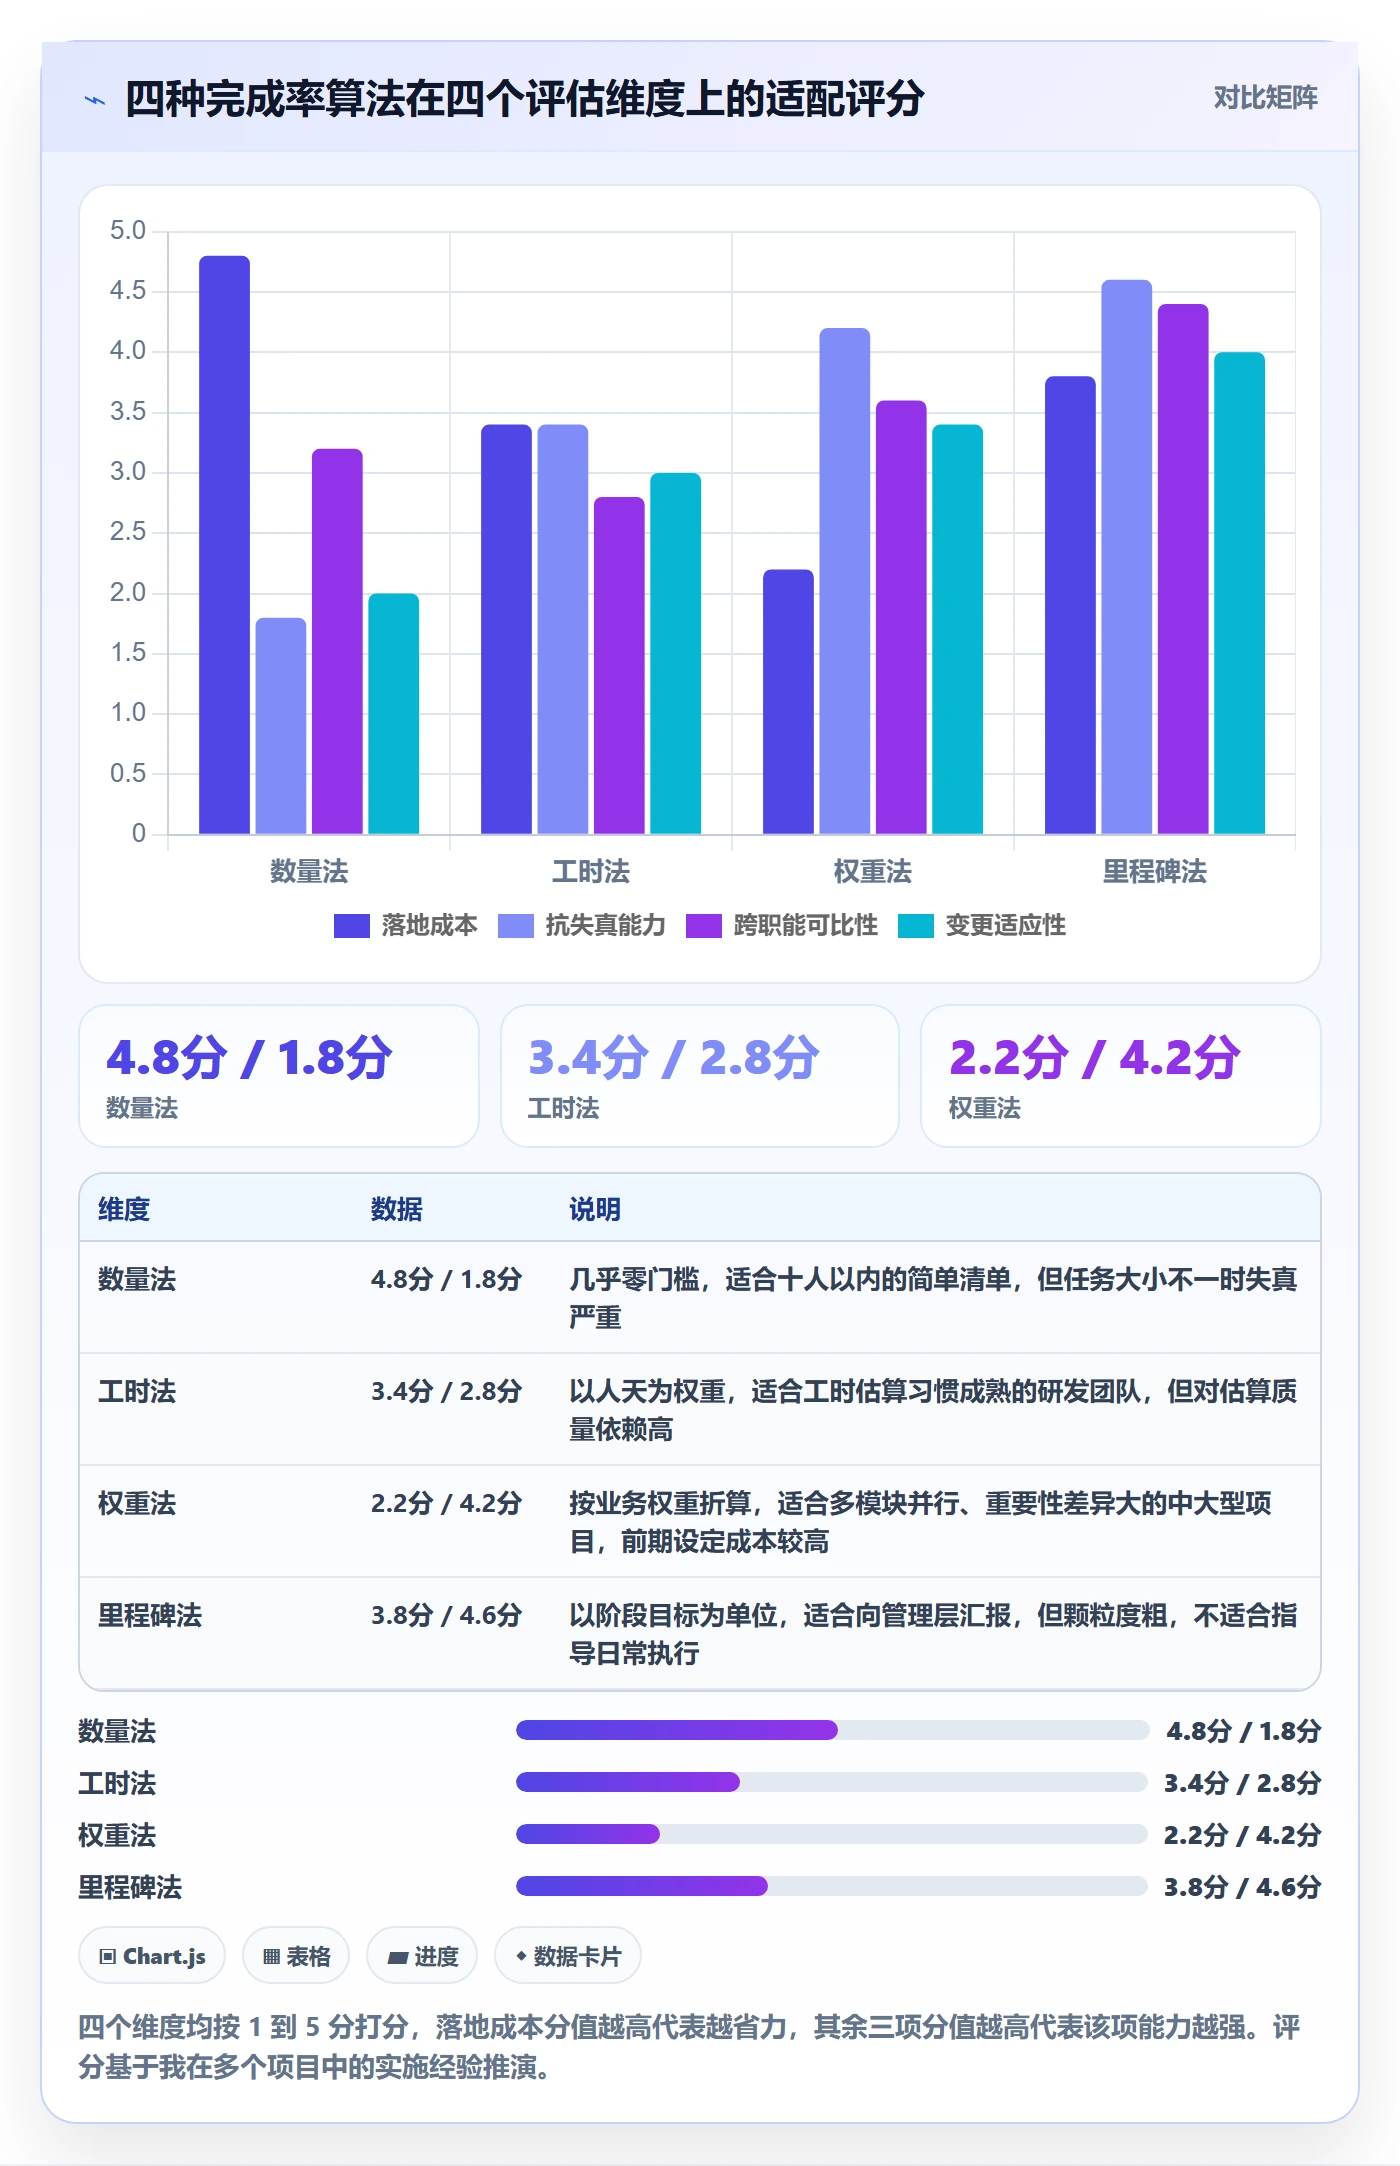Click the 数量法 progress bar
Viewport: 1400px width, 2166px height.
click(x=832, y=1730)
